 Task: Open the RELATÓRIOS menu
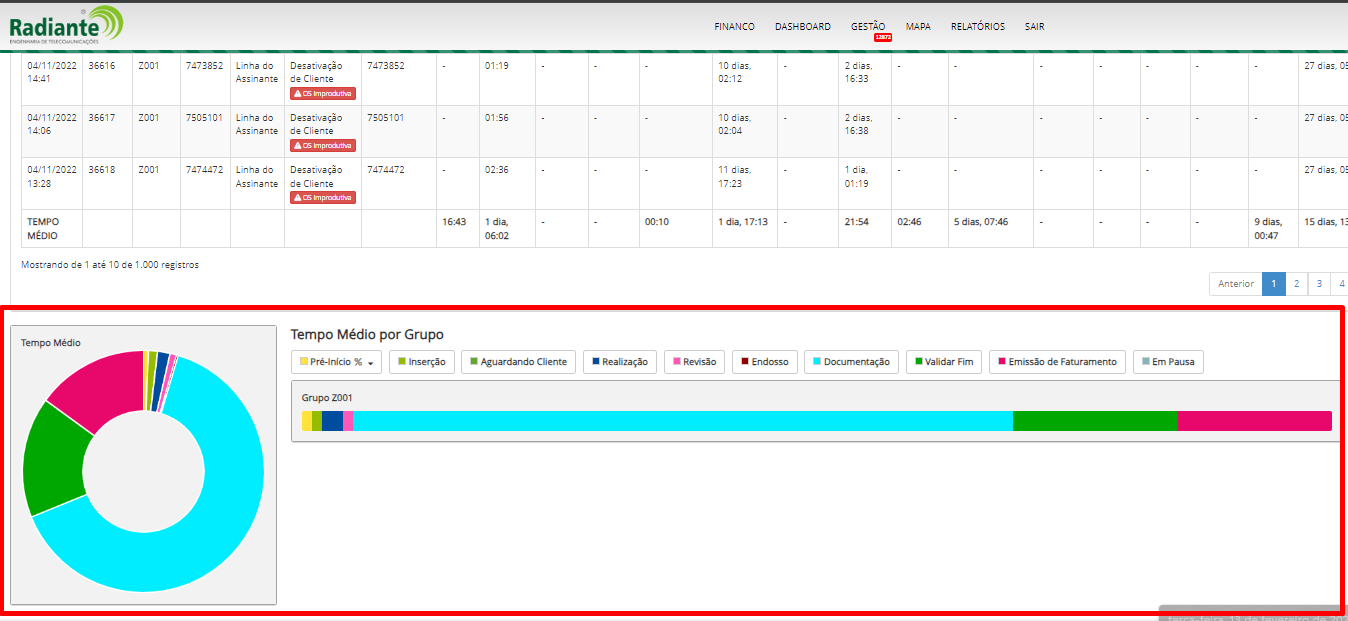[x=977, y=27]
